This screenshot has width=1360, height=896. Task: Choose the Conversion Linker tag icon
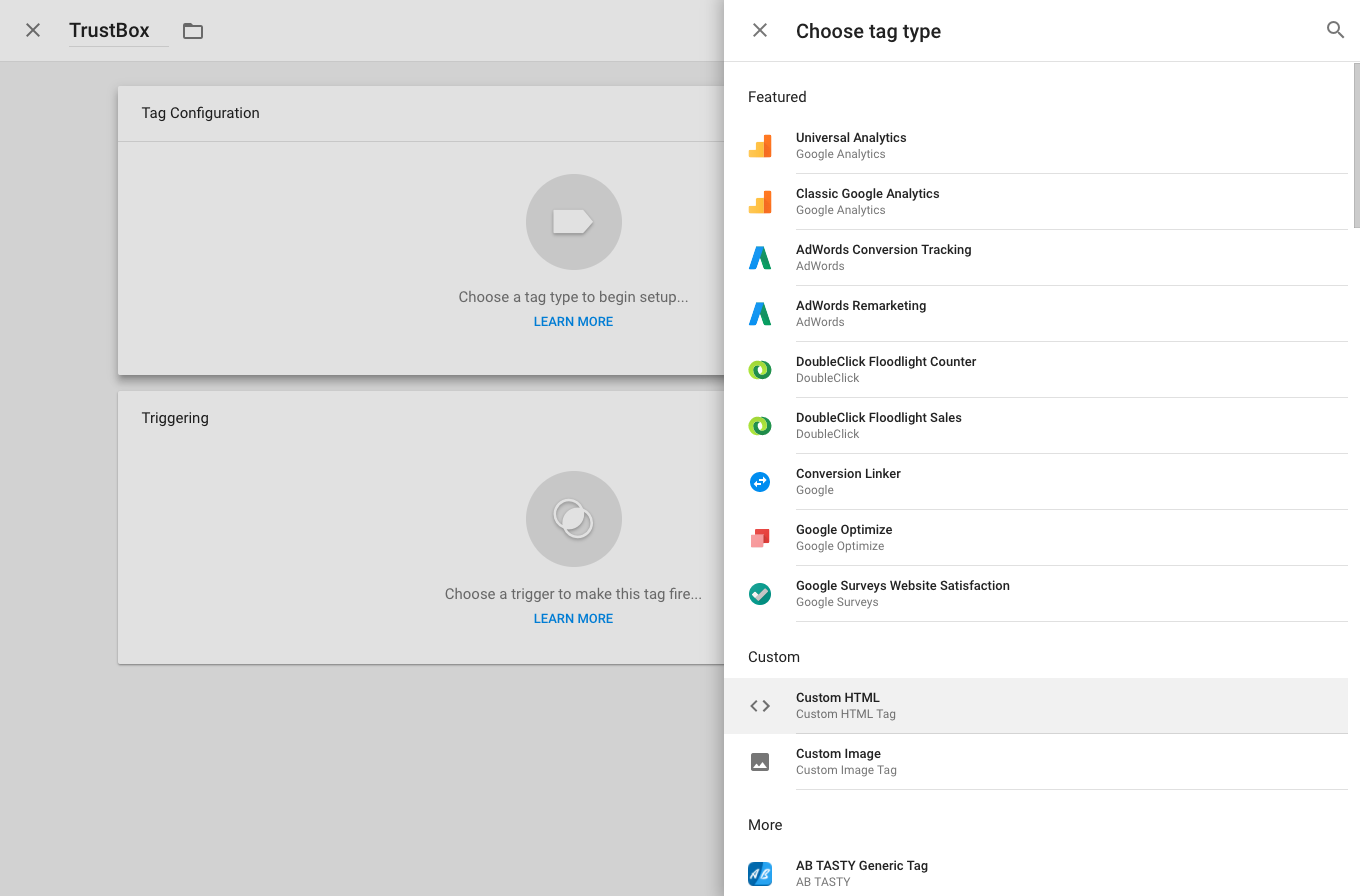coord(760,481)
